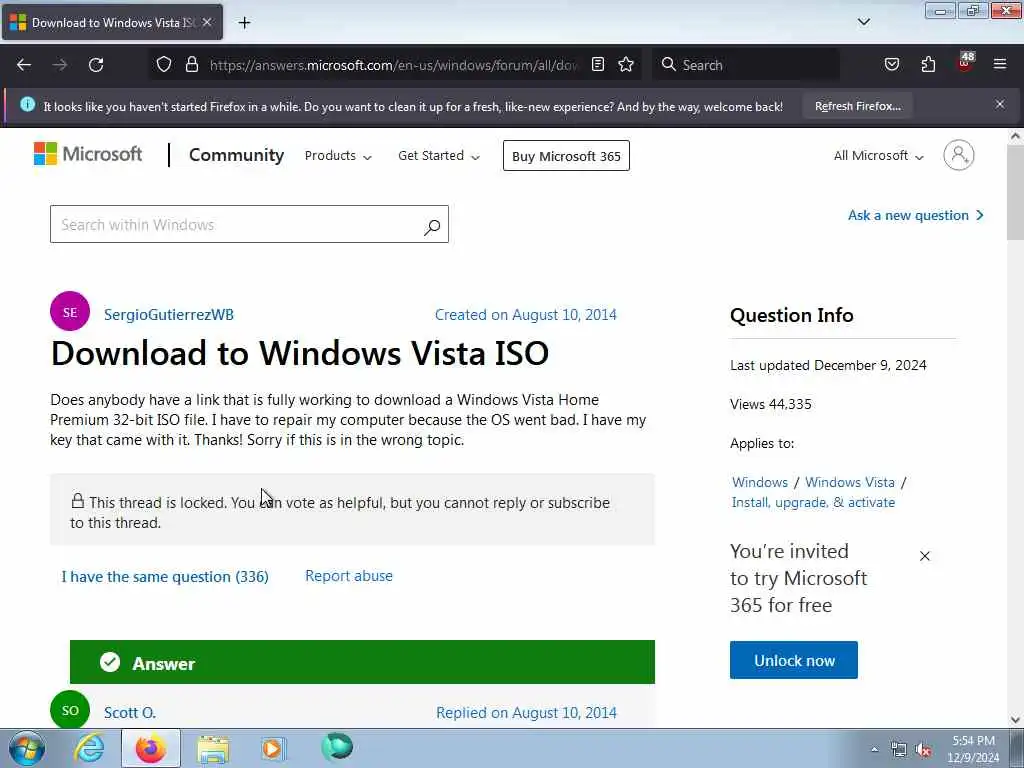Bookmark this page with the star icon
This screenshot has height=768, width=1024.
(x=626, y=64)
